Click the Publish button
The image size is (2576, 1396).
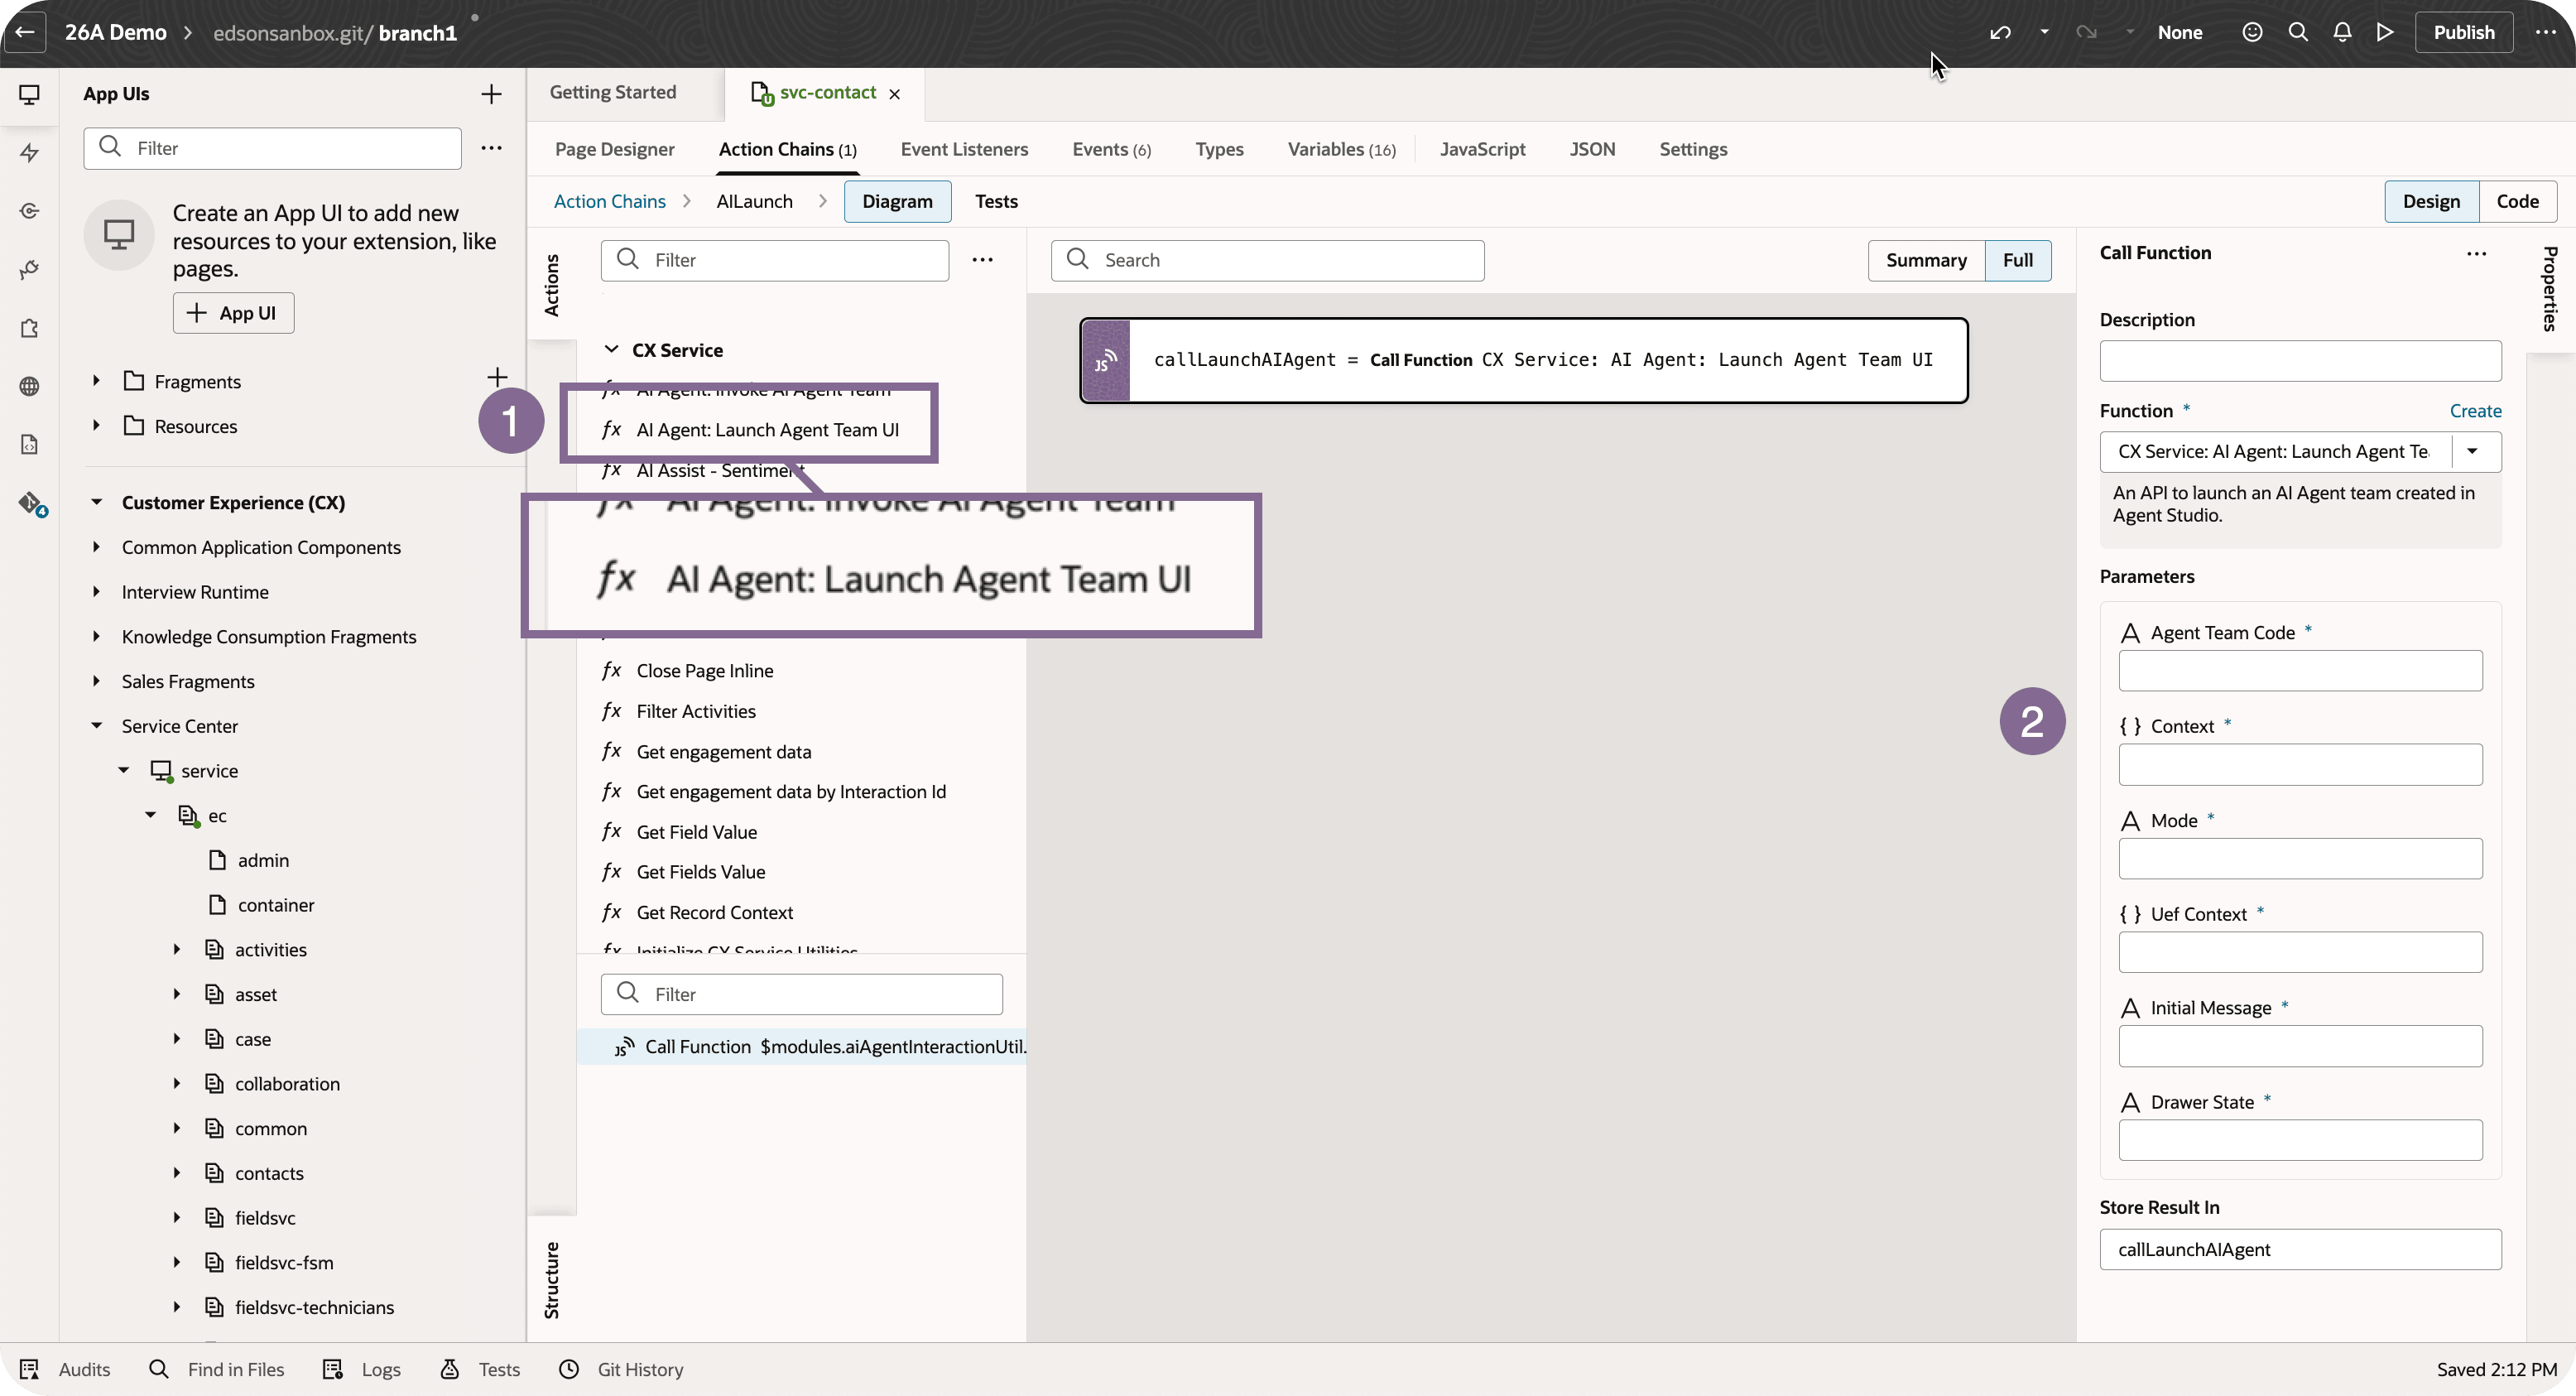pos(2463,32)
